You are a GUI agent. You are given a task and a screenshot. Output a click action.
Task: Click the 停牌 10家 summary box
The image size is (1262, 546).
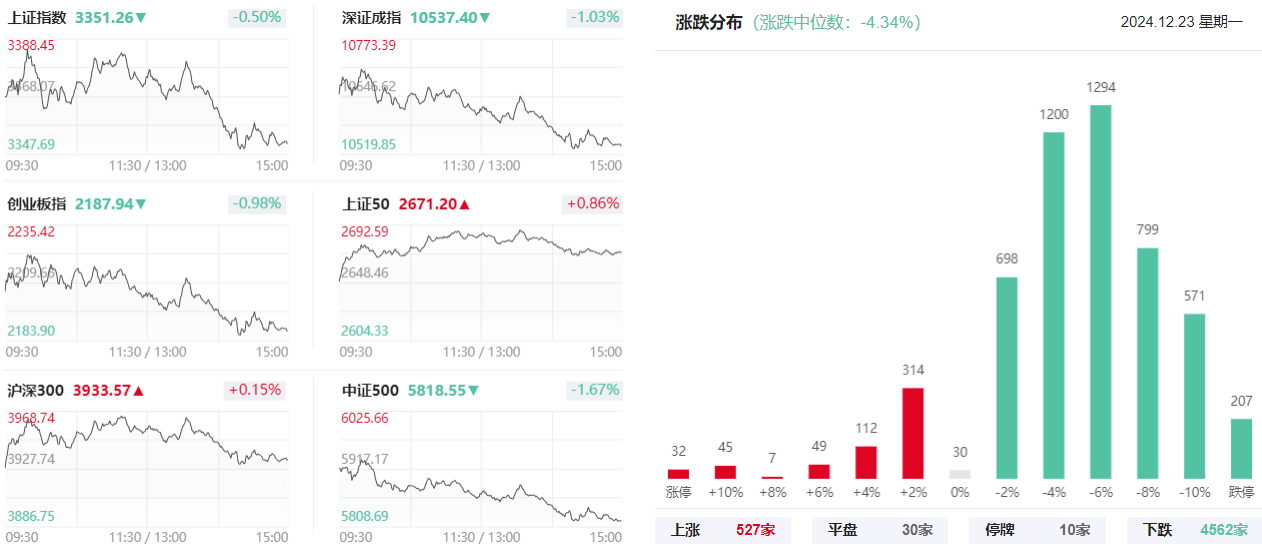click(1037, 530)
